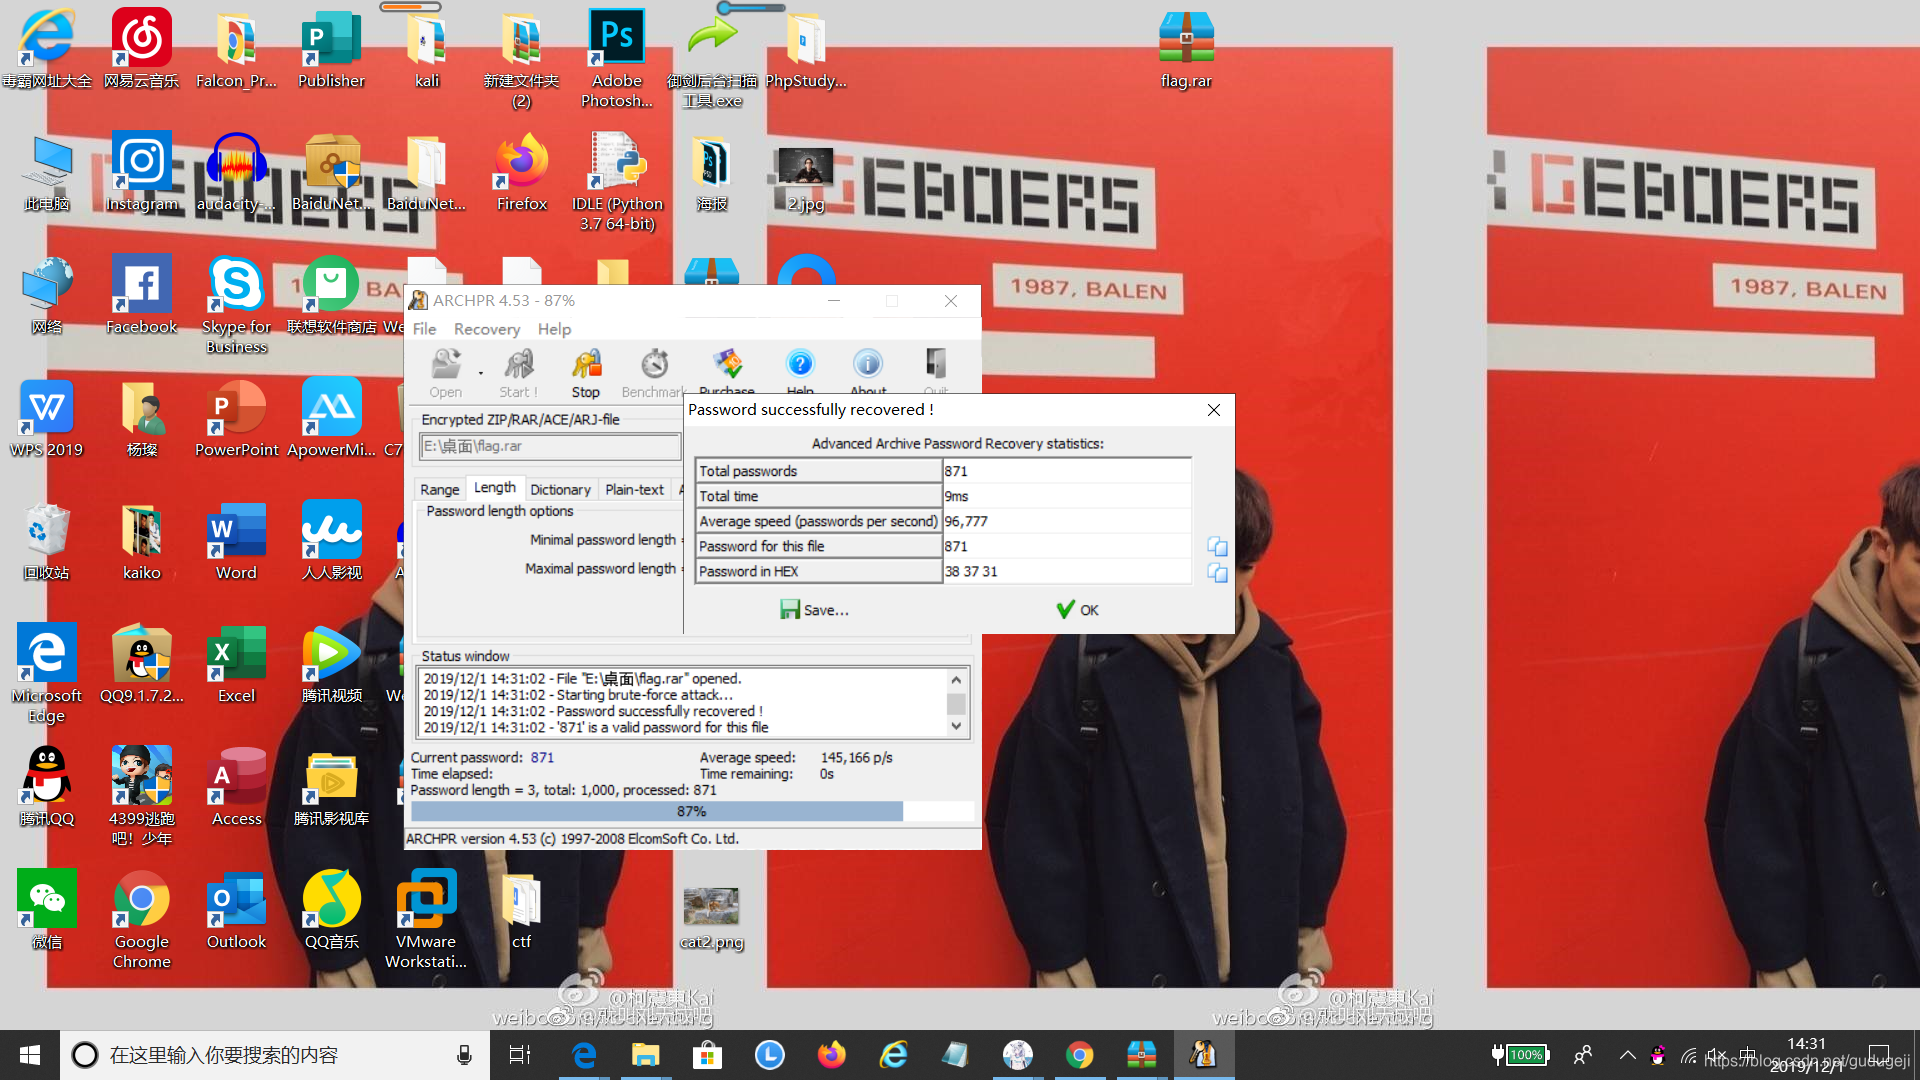
Task: Open the PhpStudy desktop folder
Action: (x=806, y=50)
